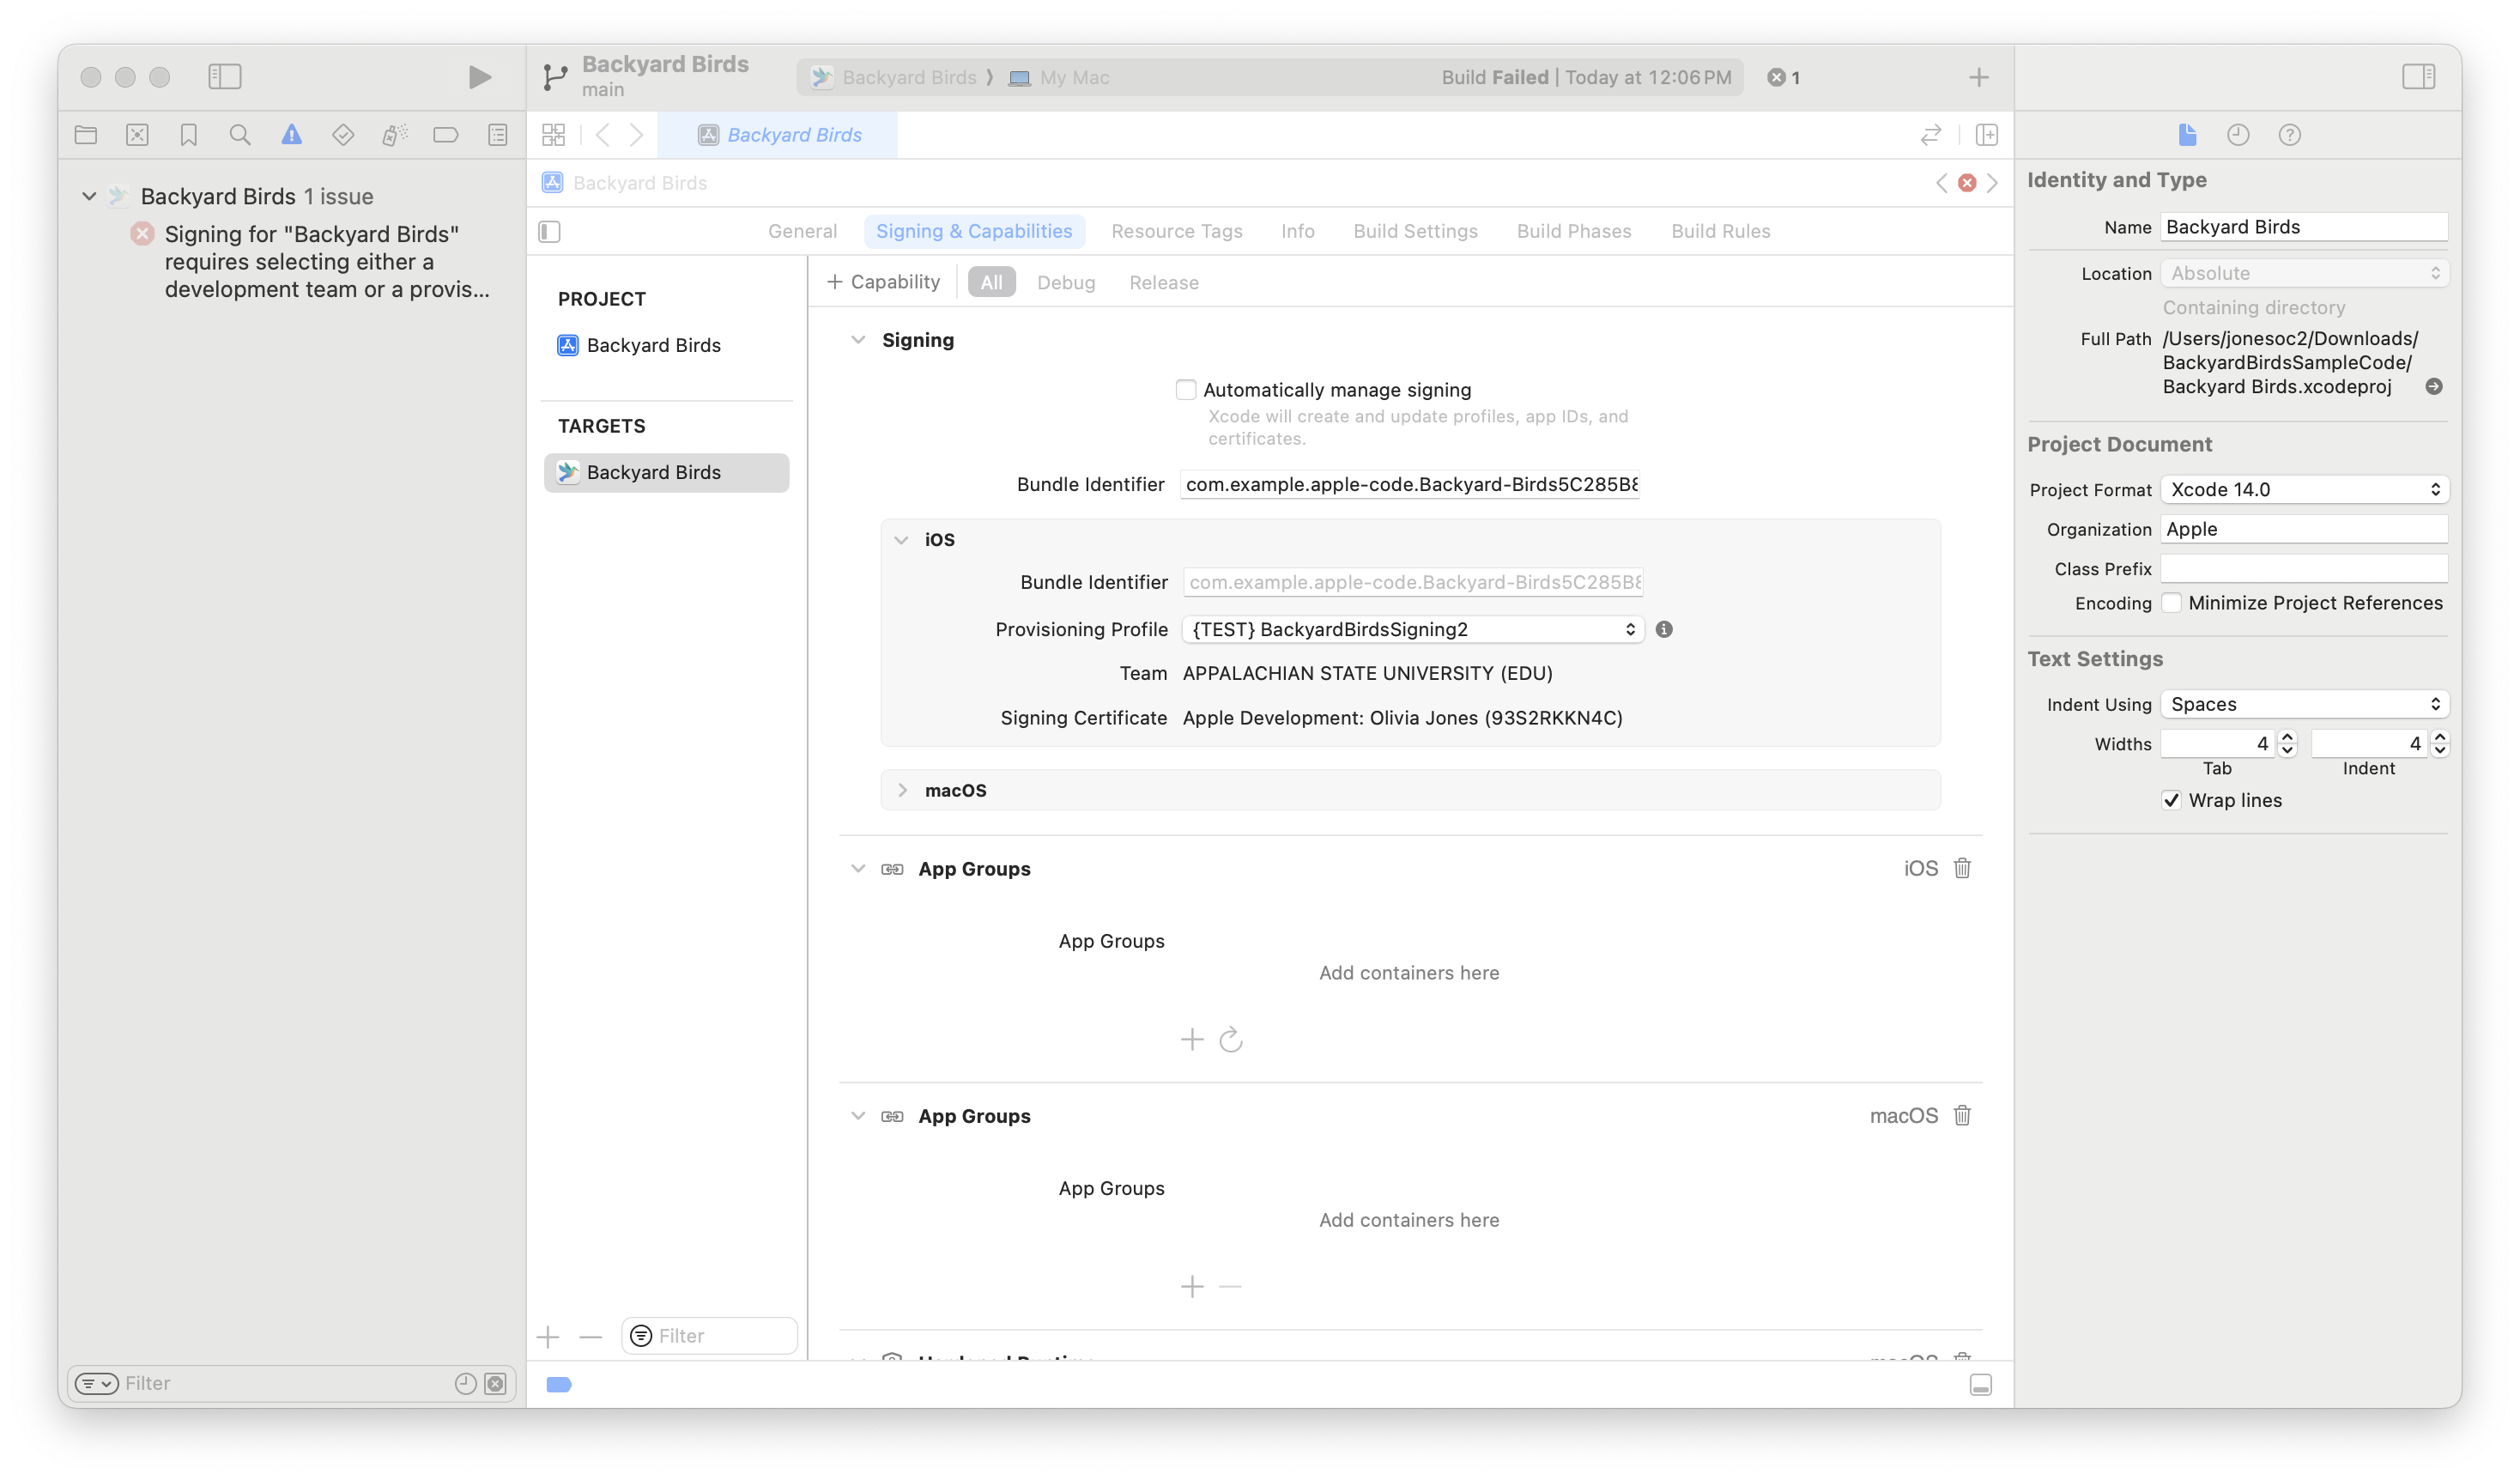Check Minimize Project References
Viewport: 2520px width, 1480px height.
(2171, 603)
